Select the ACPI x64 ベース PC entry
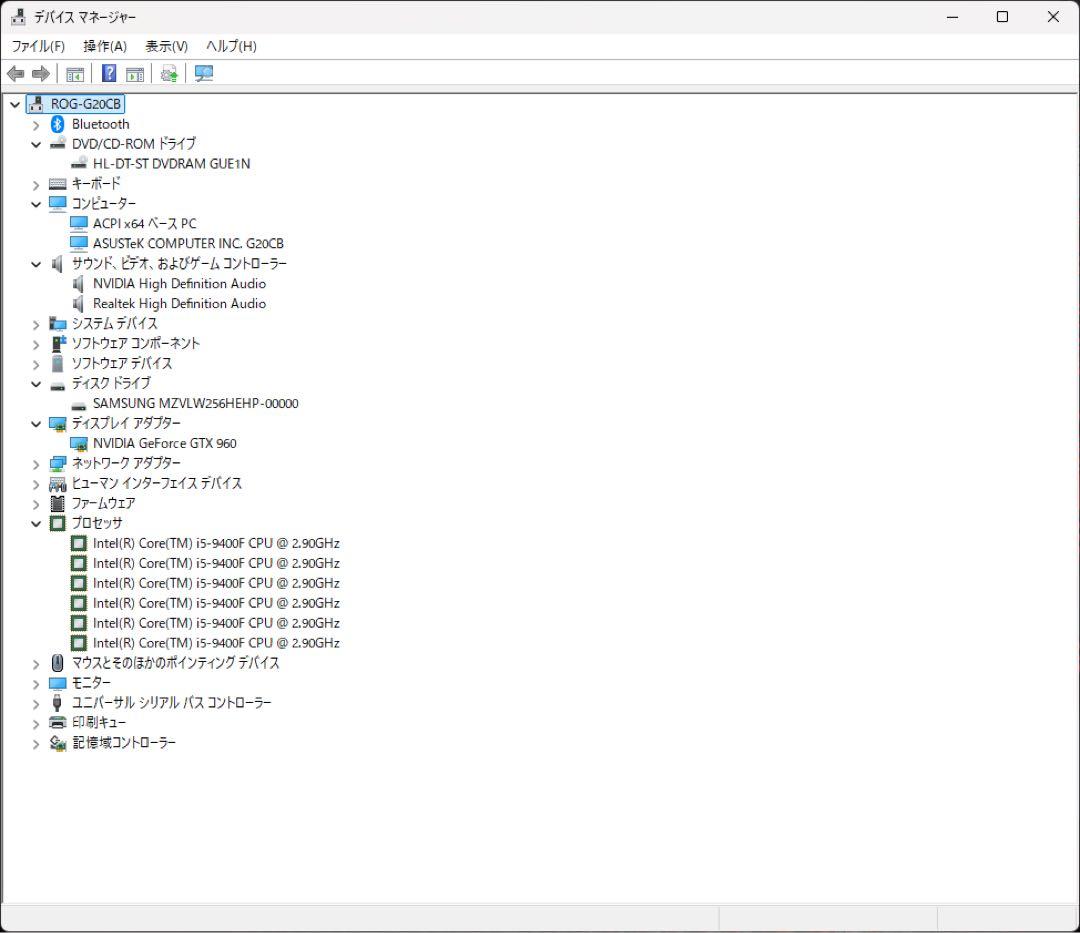Image resolution: width=1080 pixels, height=933 pixels. (145, 224)
